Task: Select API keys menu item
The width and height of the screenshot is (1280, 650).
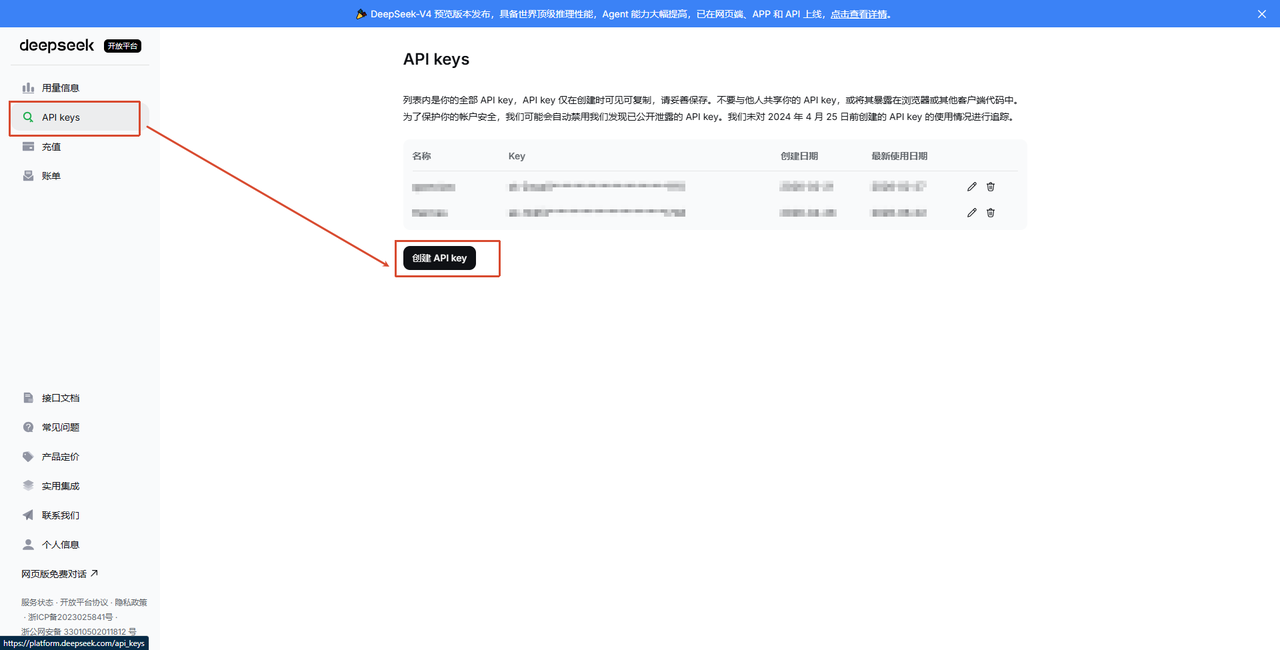Action: click(x=79, y=117)
